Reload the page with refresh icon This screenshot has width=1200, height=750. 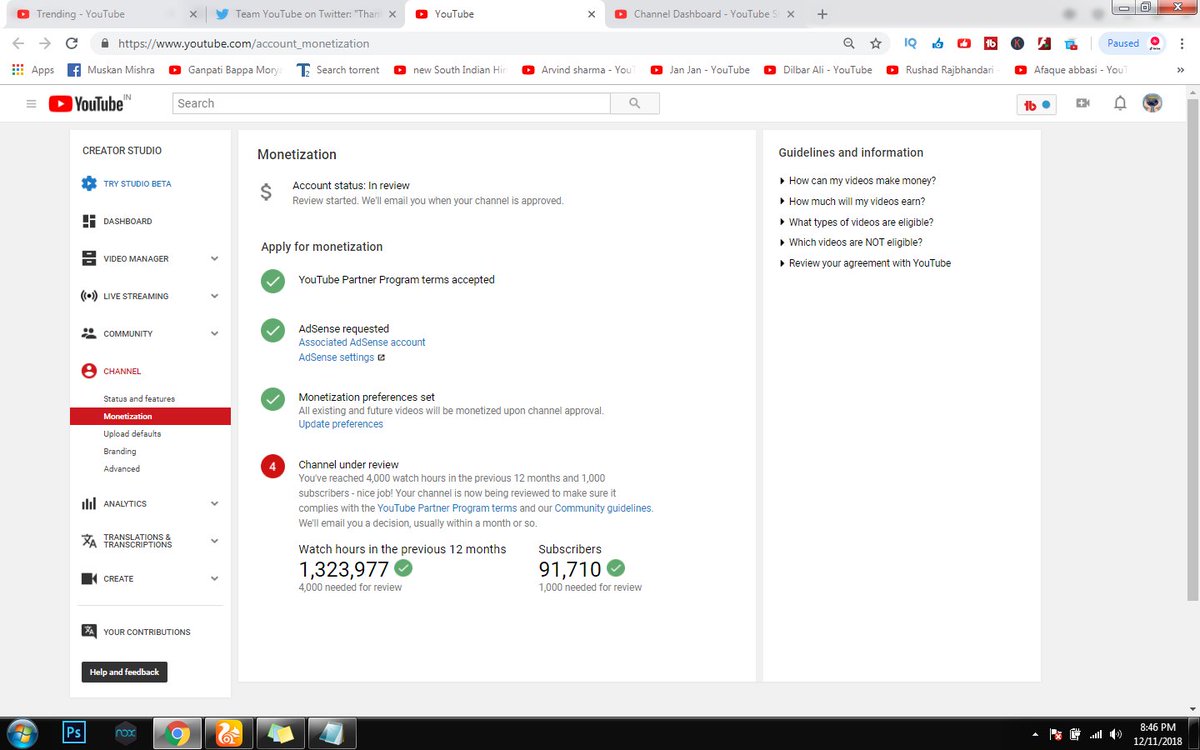71,43
